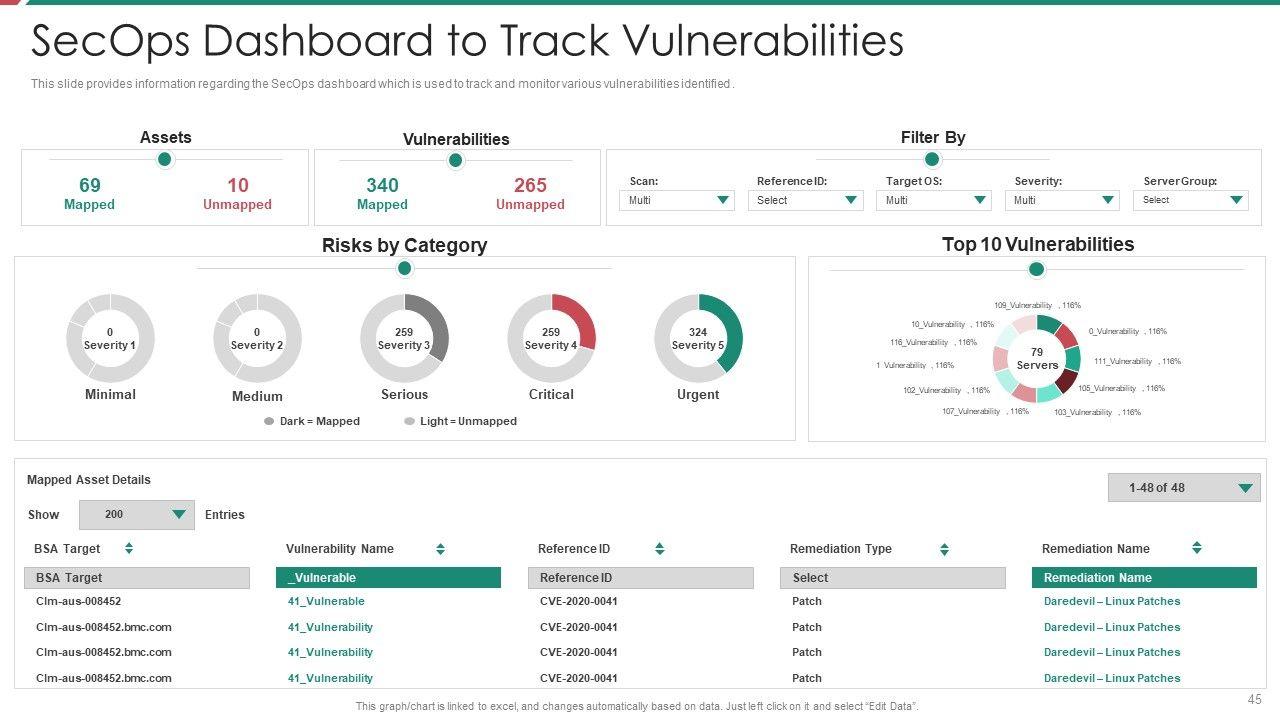Sort the Remediation Type column
1280x720 pixels.
pyautogui.click(x=944, y=549)
